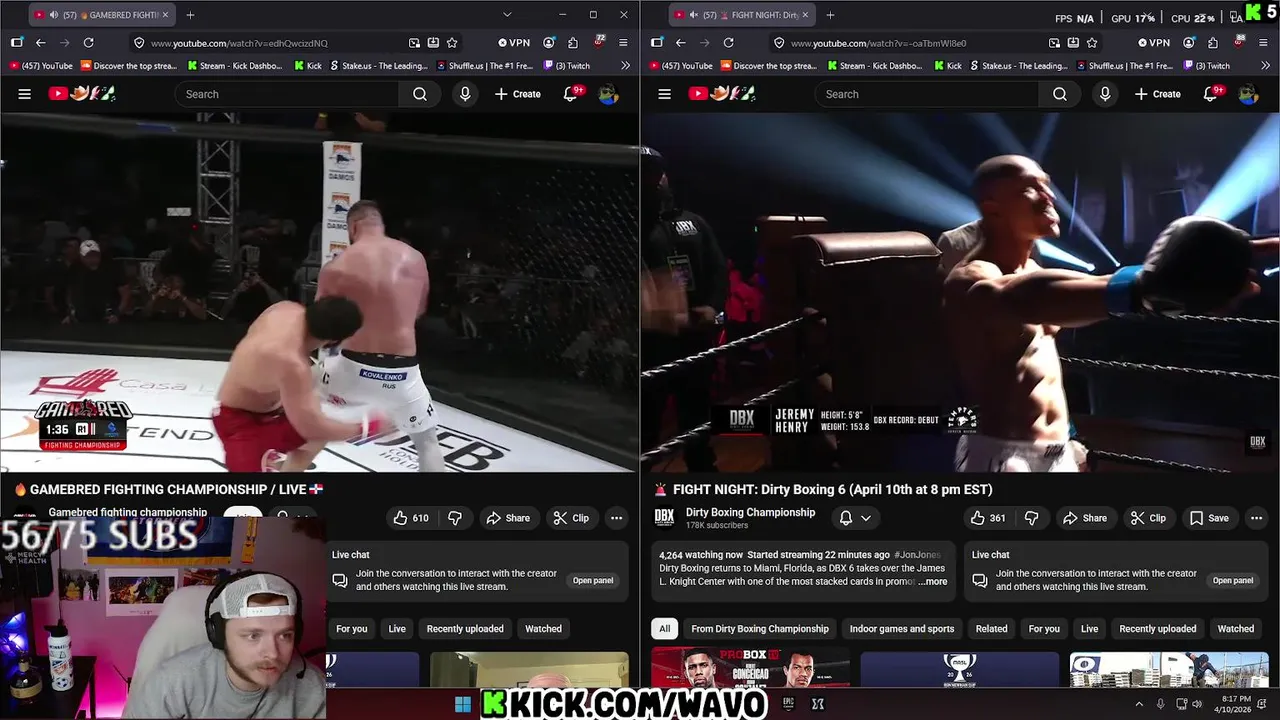
Task: Click address bar in right window
Action: click(908, 43)
